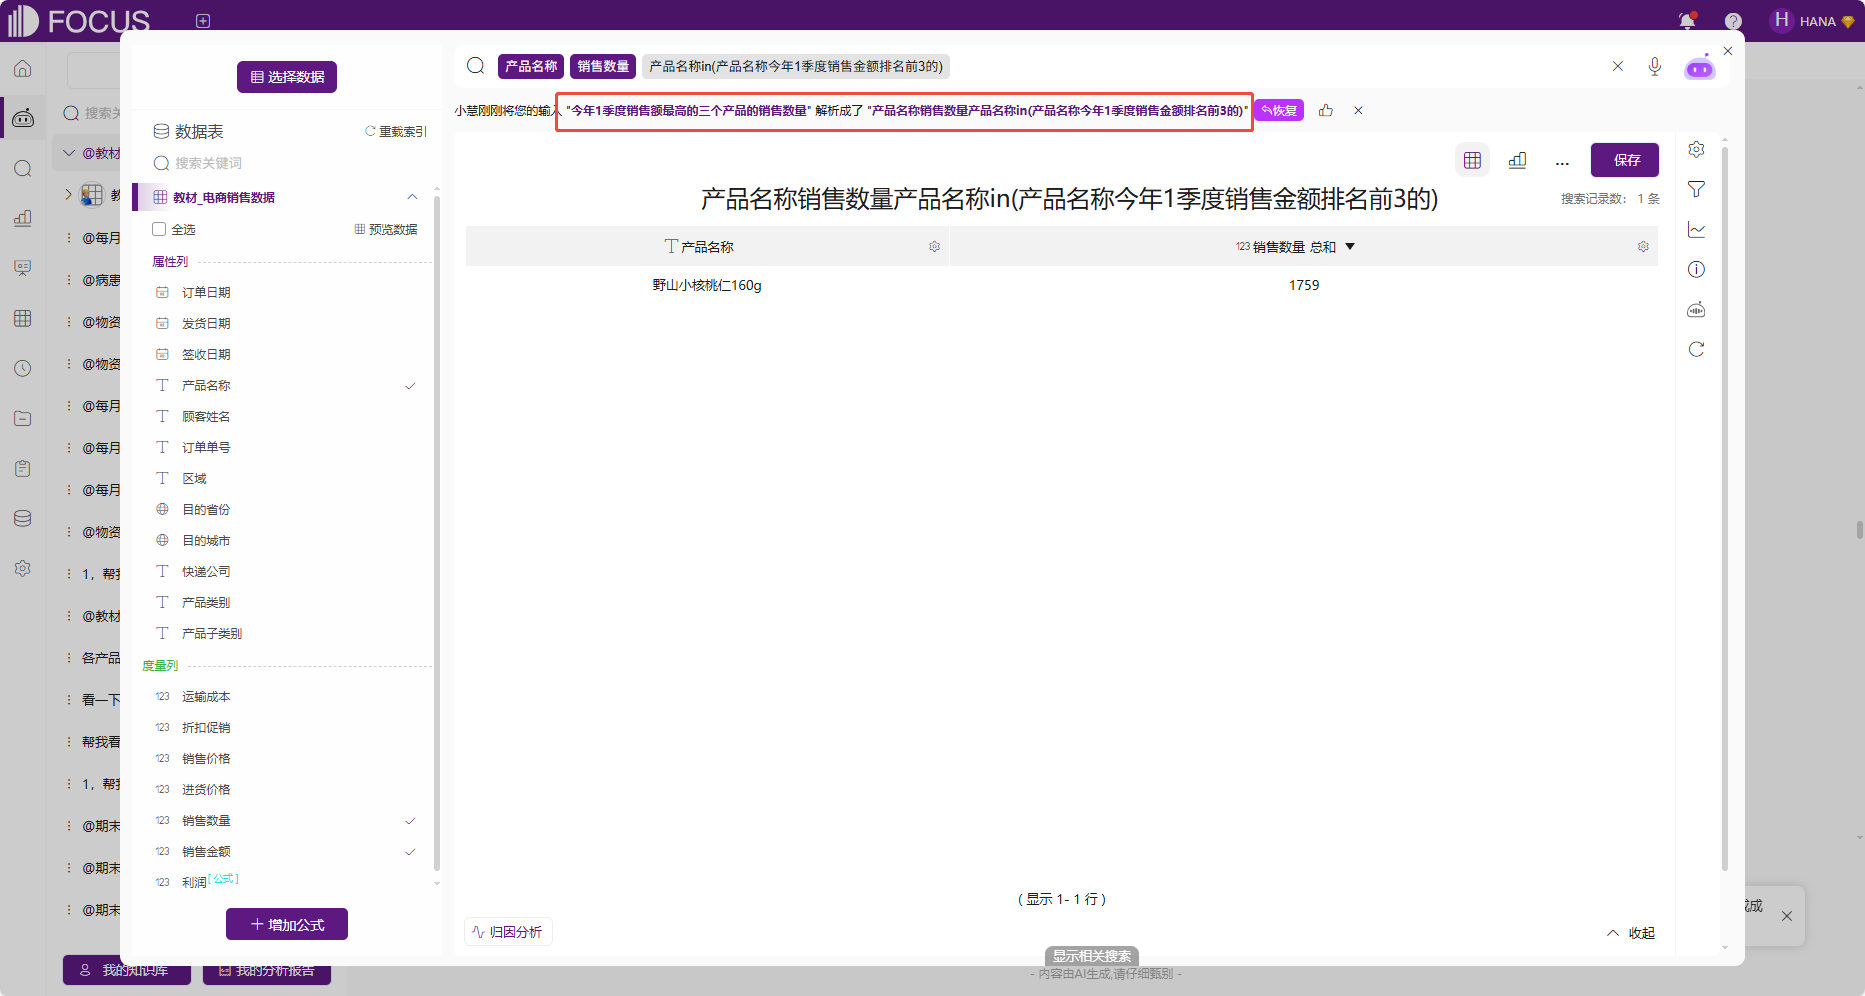Open the robot insight icon on right rail
Viewport: 1865px width, 996px height.
click(x=1696, y=309)
